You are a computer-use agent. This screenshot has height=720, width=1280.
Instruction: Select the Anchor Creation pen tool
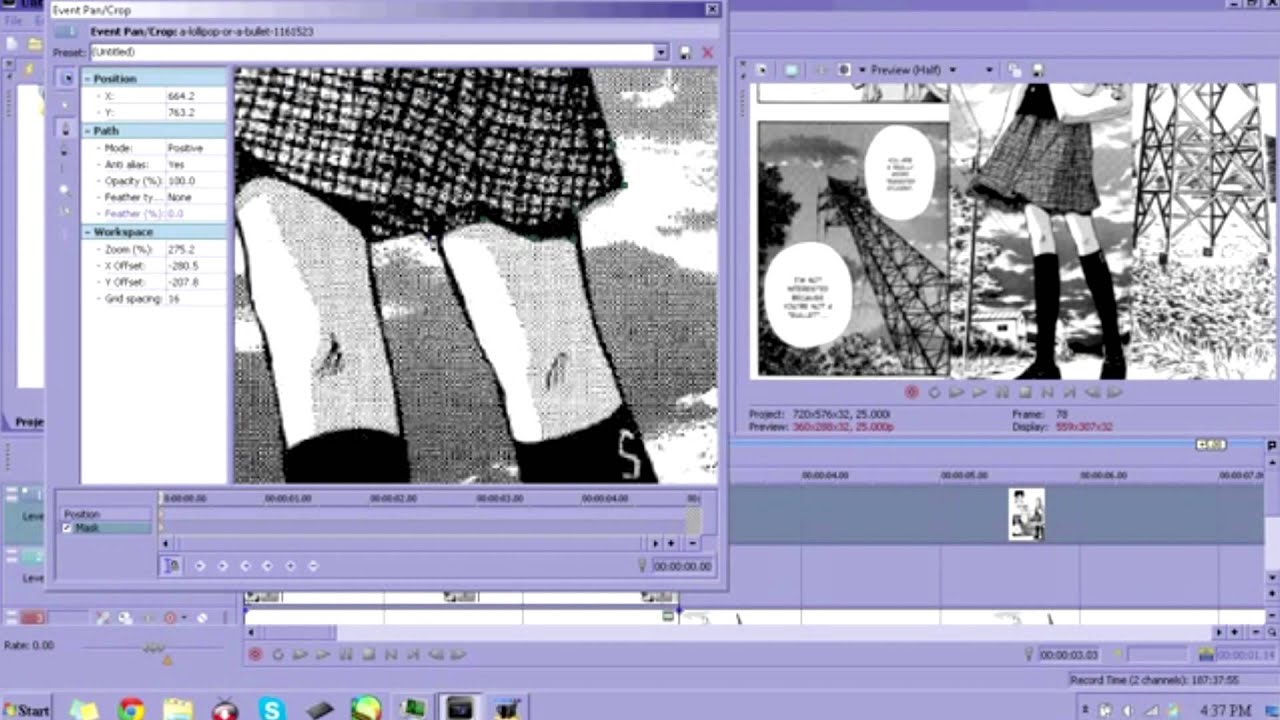pos(66,129)
